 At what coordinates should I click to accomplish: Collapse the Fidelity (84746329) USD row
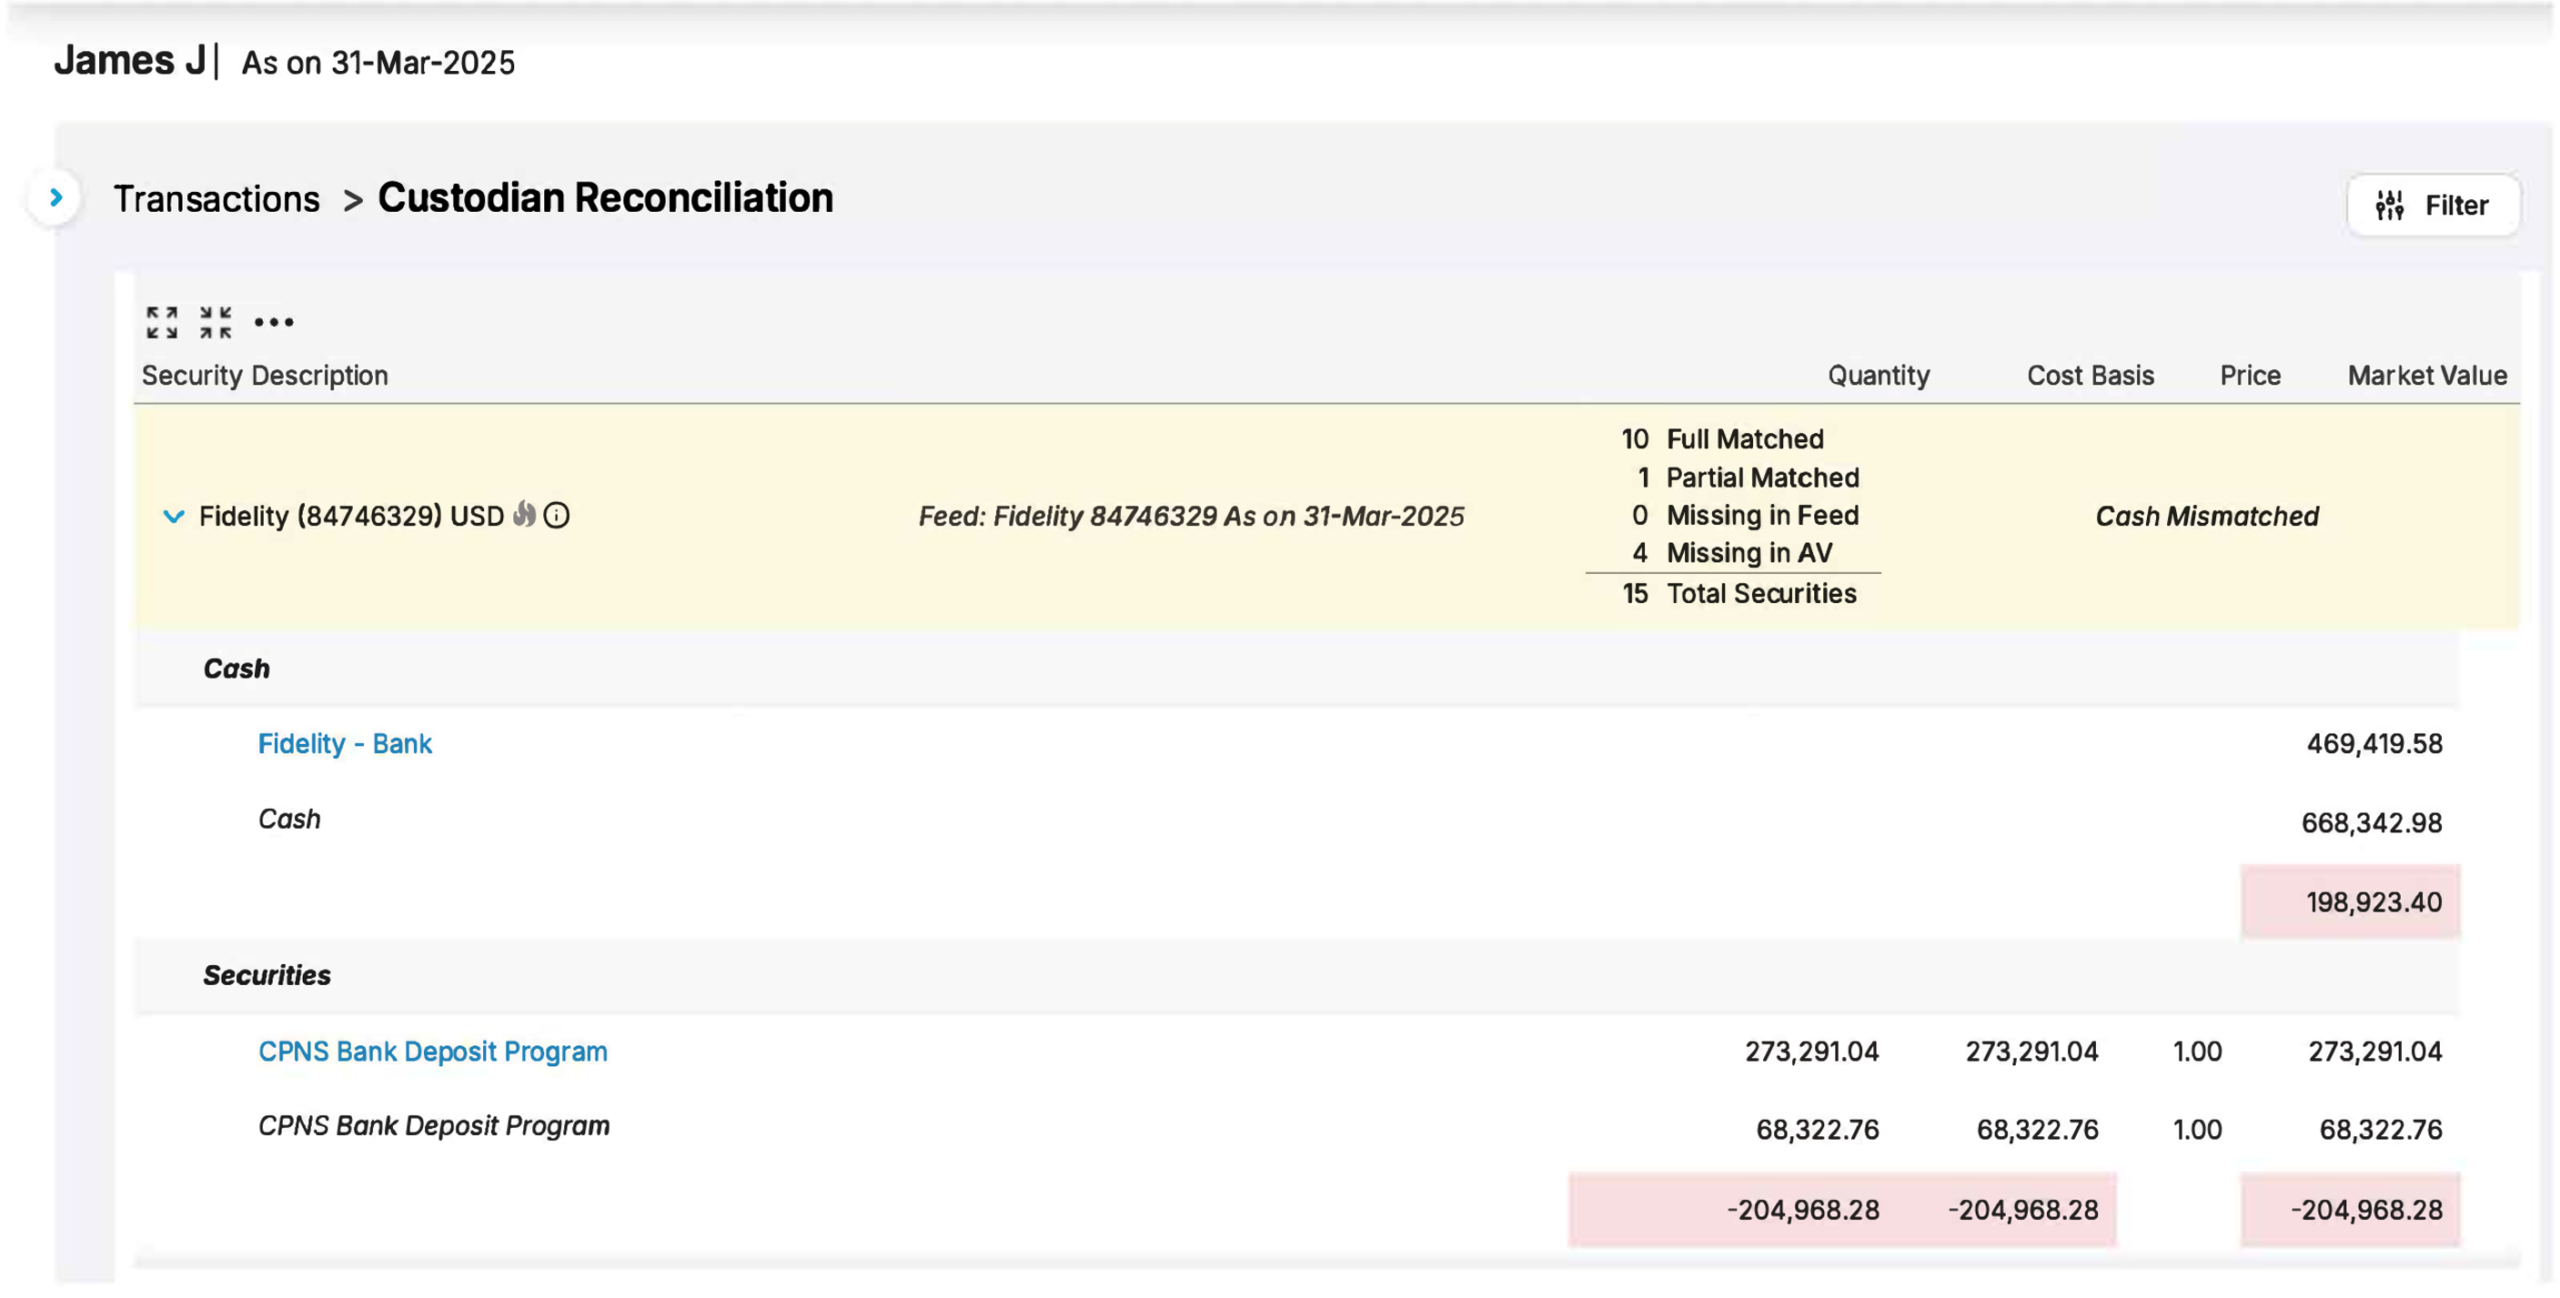pos(174,516)
